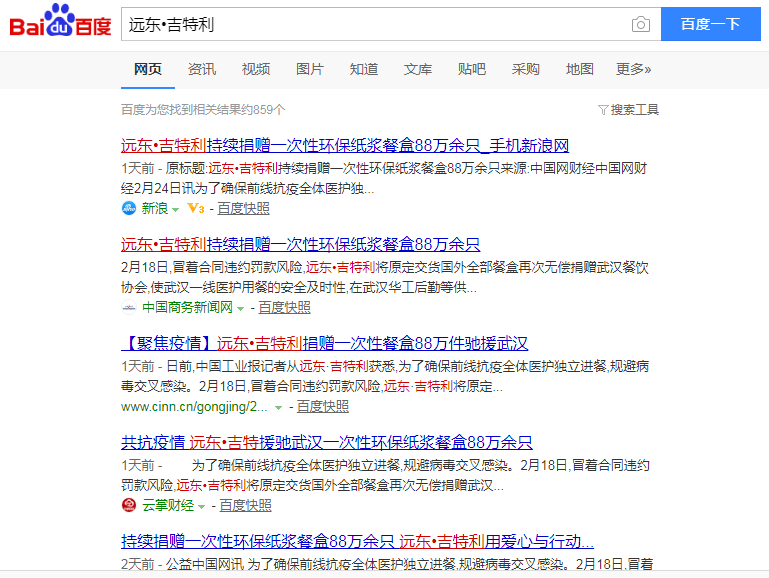Switch to the 采购 tab
Viewport: 769px width, 578px height.
(525, 69)
